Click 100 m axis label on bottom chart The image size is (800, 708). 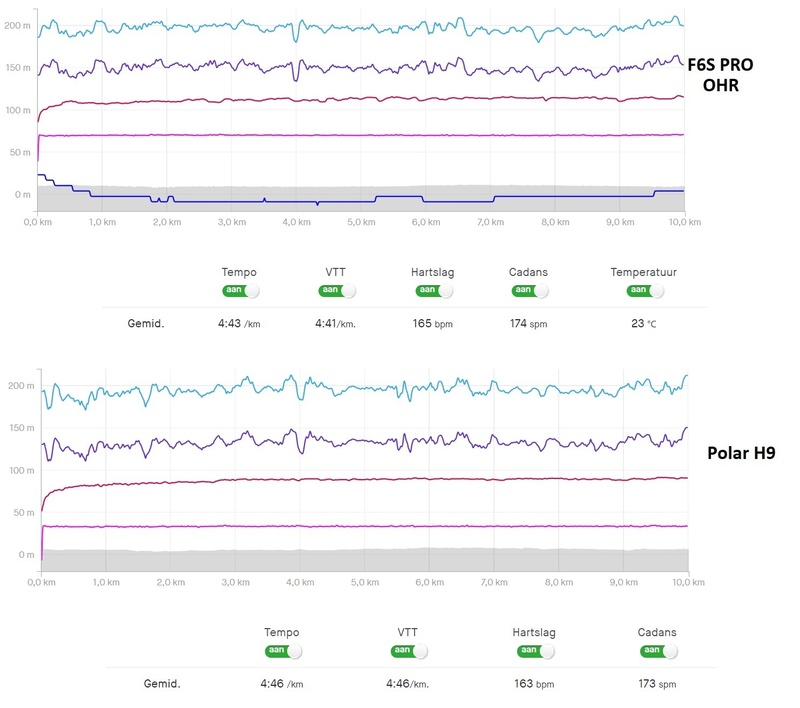click(21, 470)
